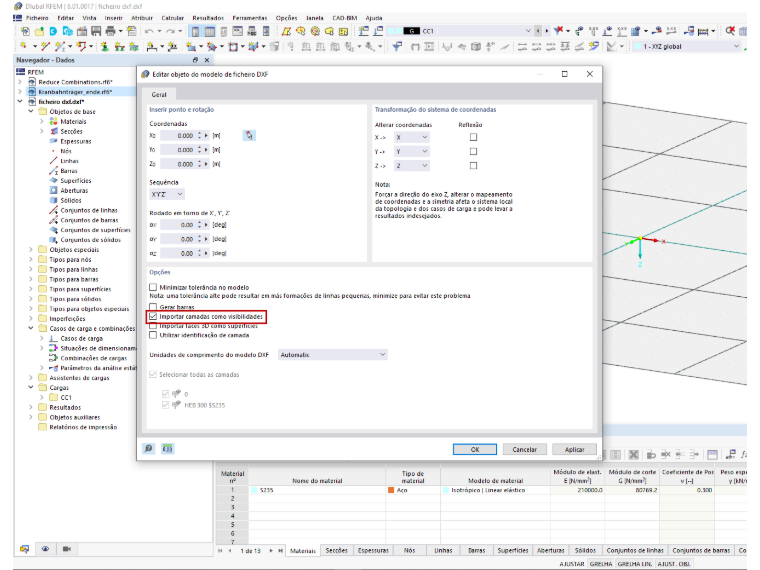Screen dimensions: 760x570
Task: Confirm the dialog with the OK button
Action: [x=475, y=449]
